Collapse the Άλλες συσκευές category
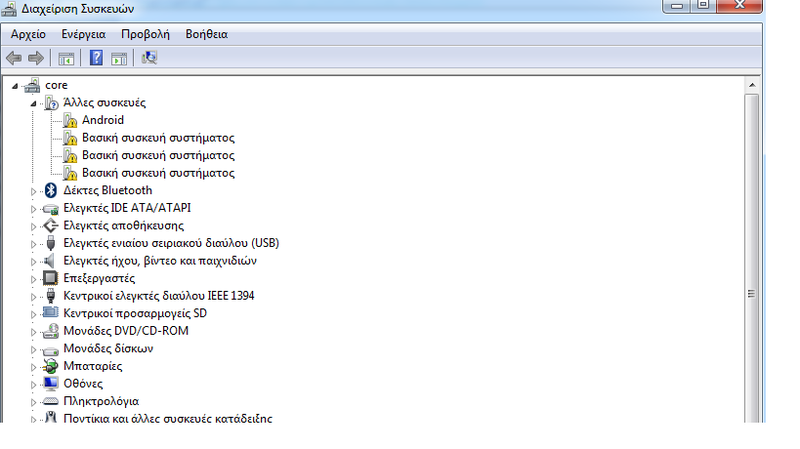800x449 pixels. pos(33,103)
